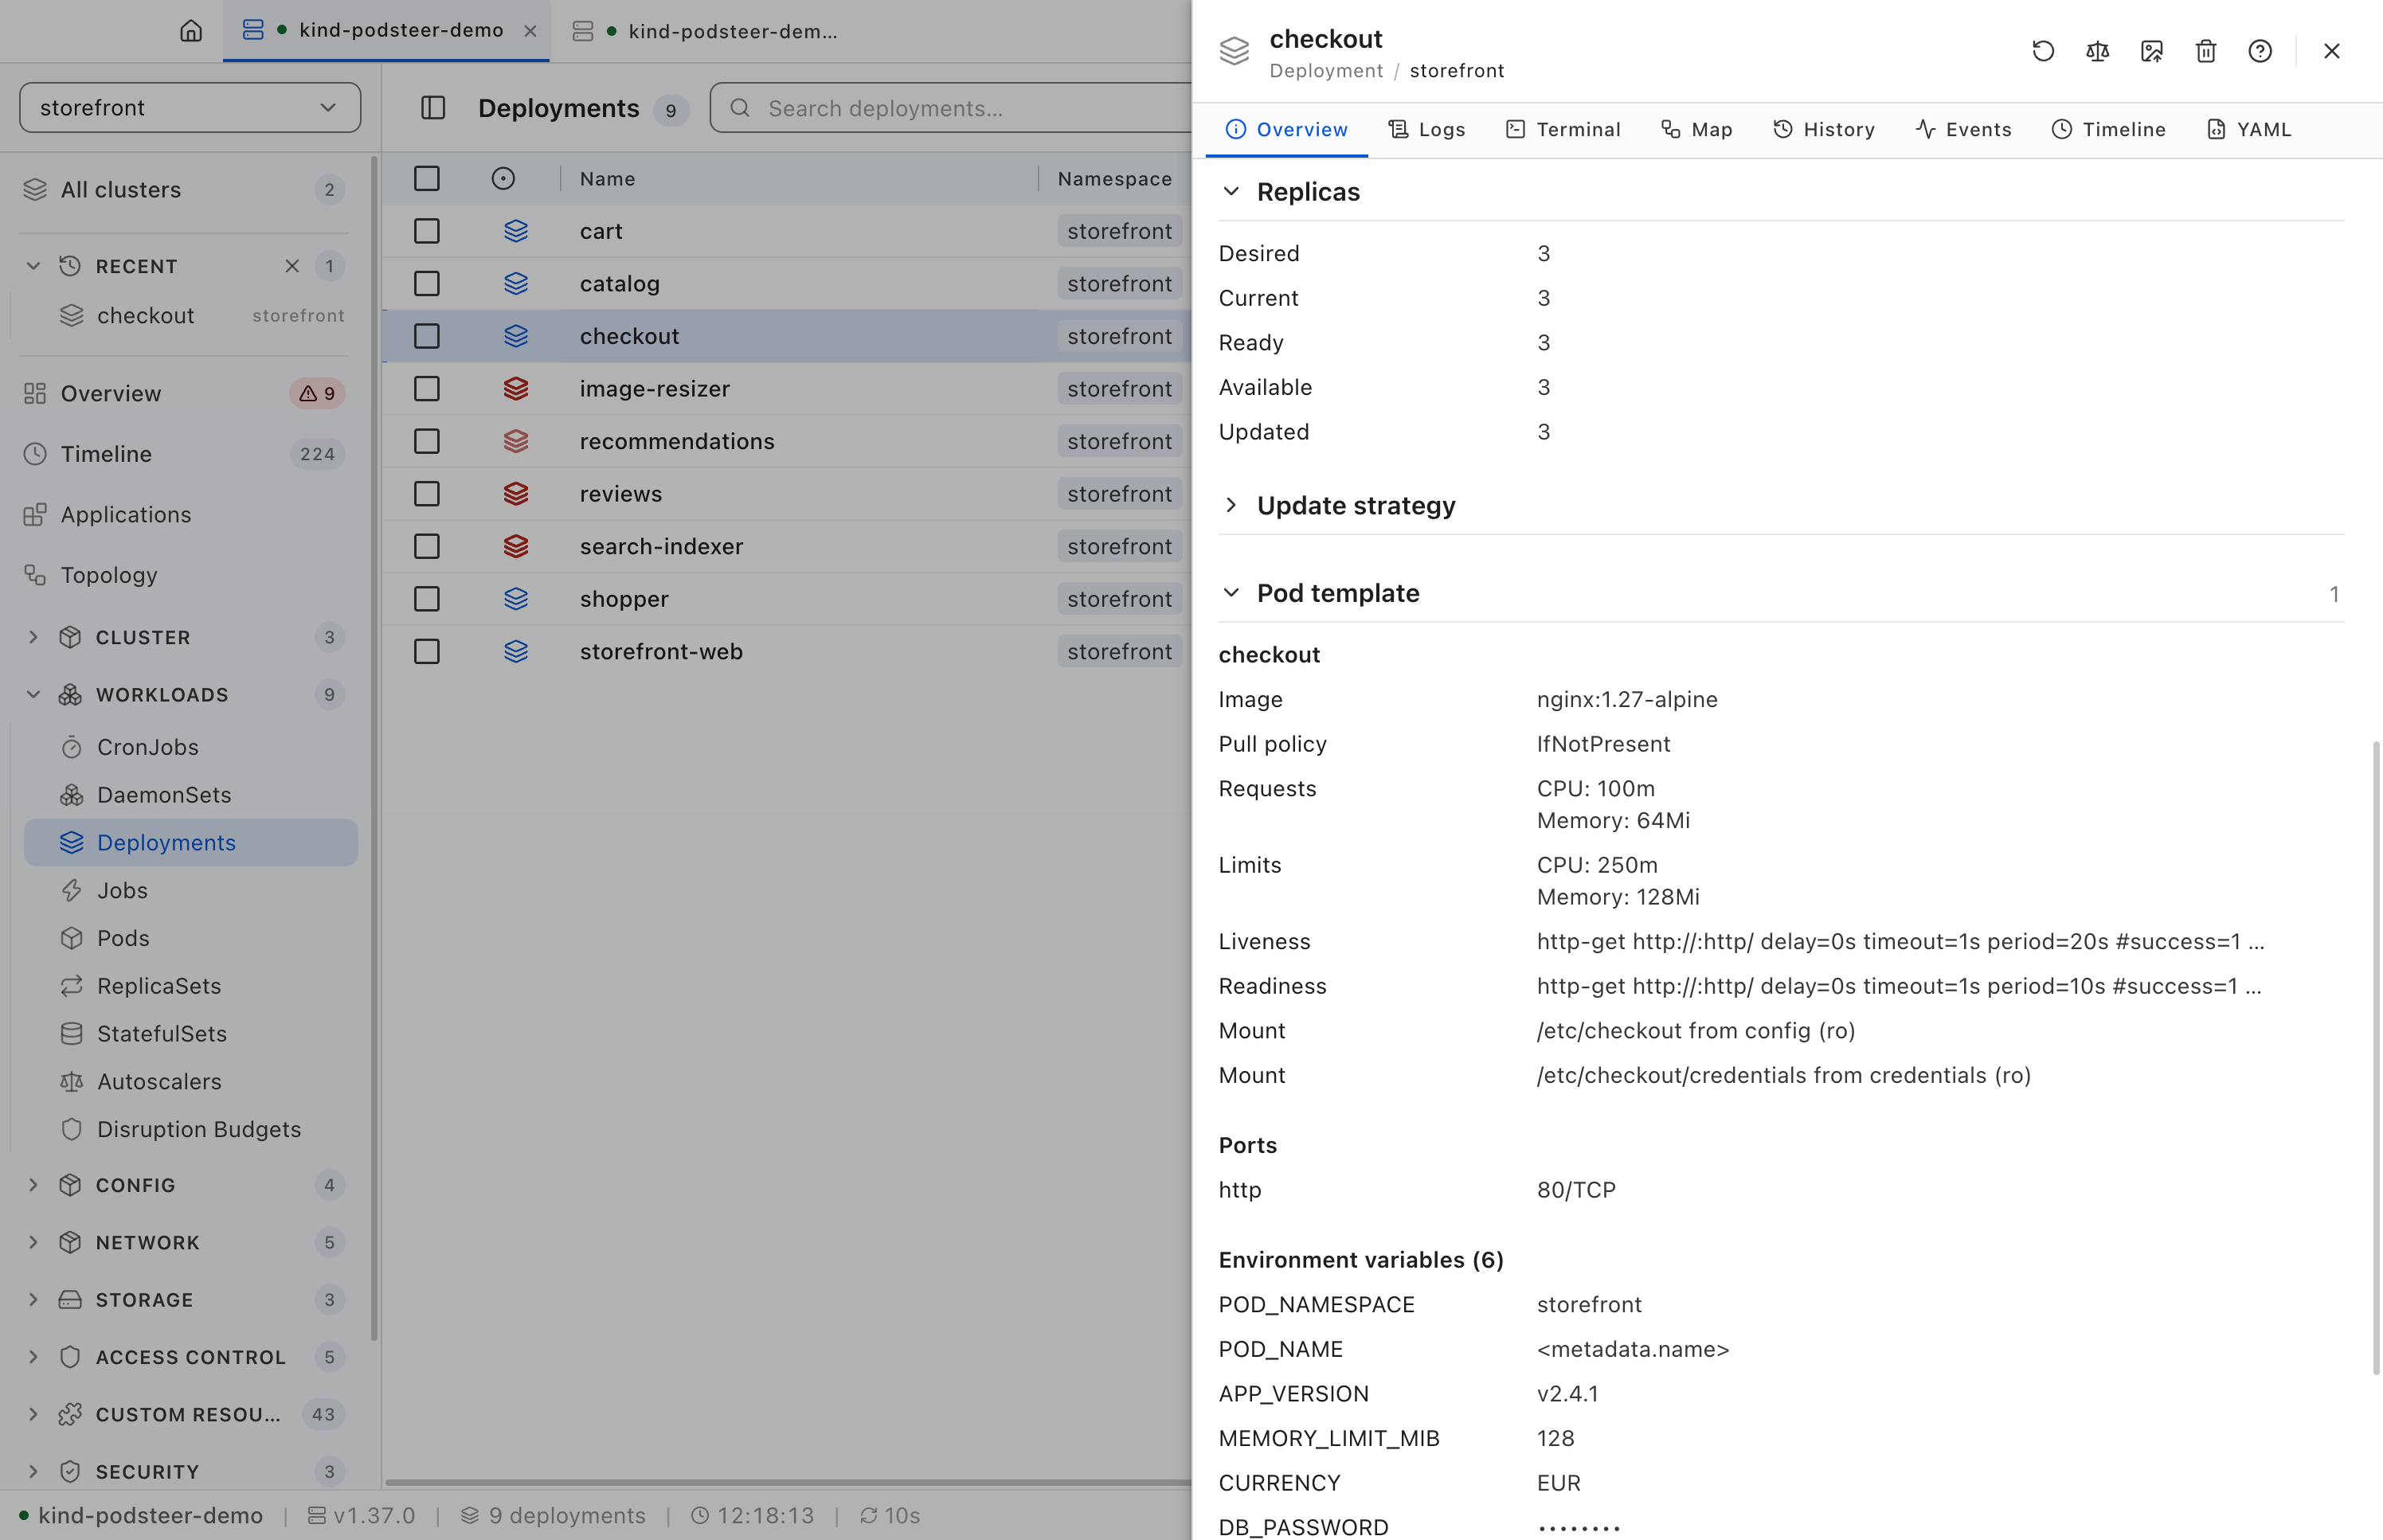
Task: Check the catalog row checkbox
Action: (x=427, y=284)
